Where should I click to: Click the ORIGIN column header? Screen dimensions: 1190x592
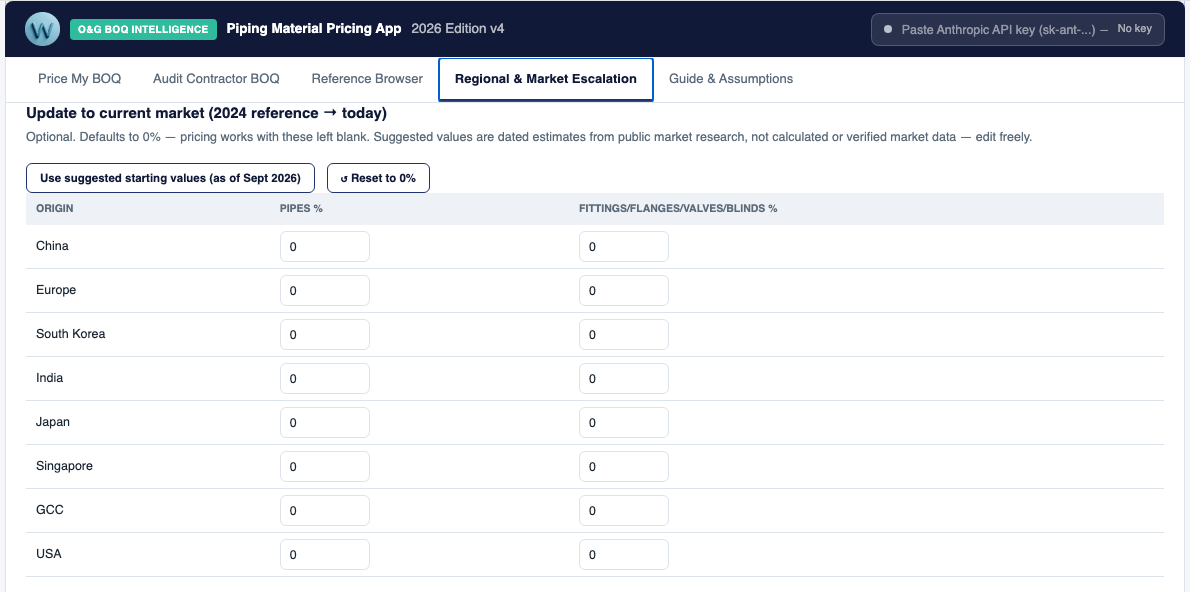(x=55, y=208)
